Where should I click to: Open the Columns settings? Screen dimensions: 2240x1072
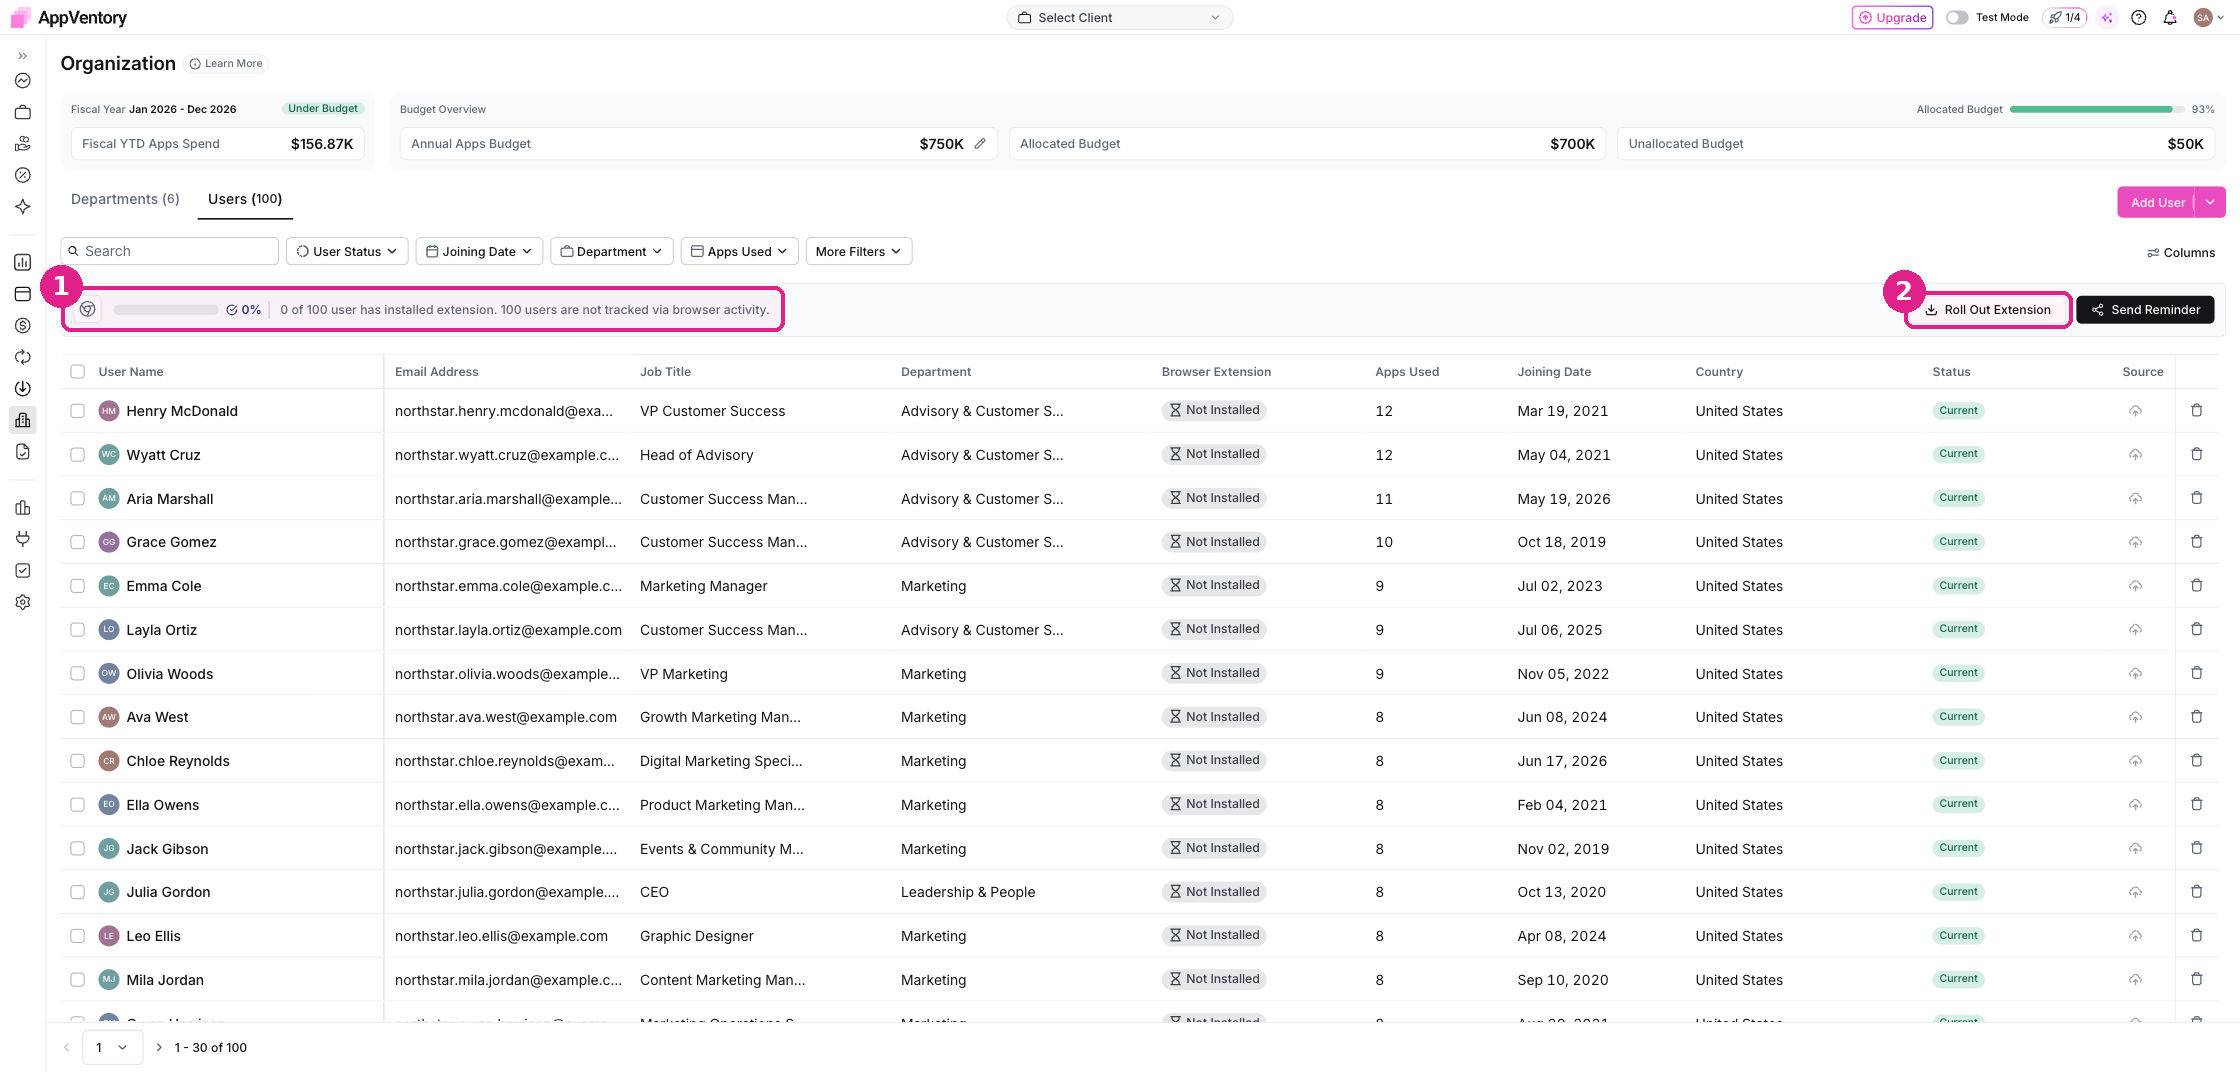[2181, 252]
